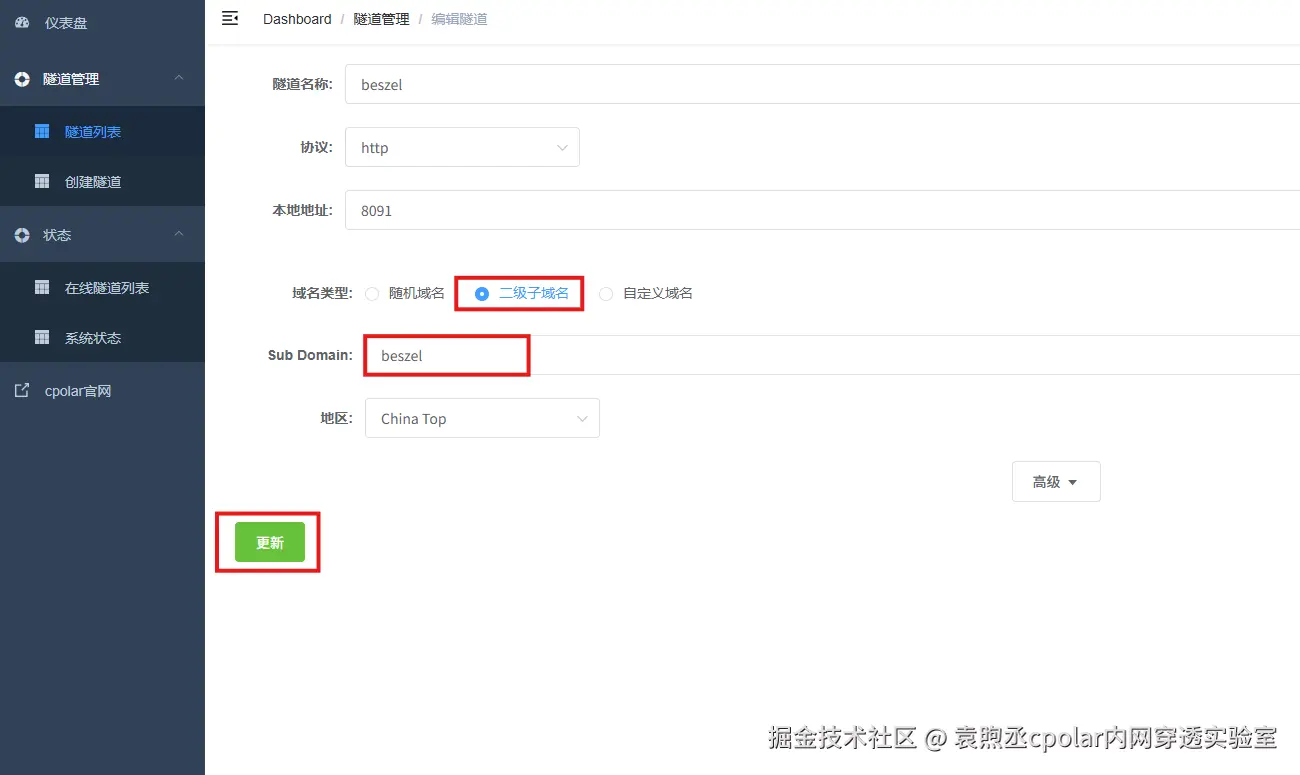Click the 隧道管理 circle icon
Screen dimensions: 1300x775
22,79
